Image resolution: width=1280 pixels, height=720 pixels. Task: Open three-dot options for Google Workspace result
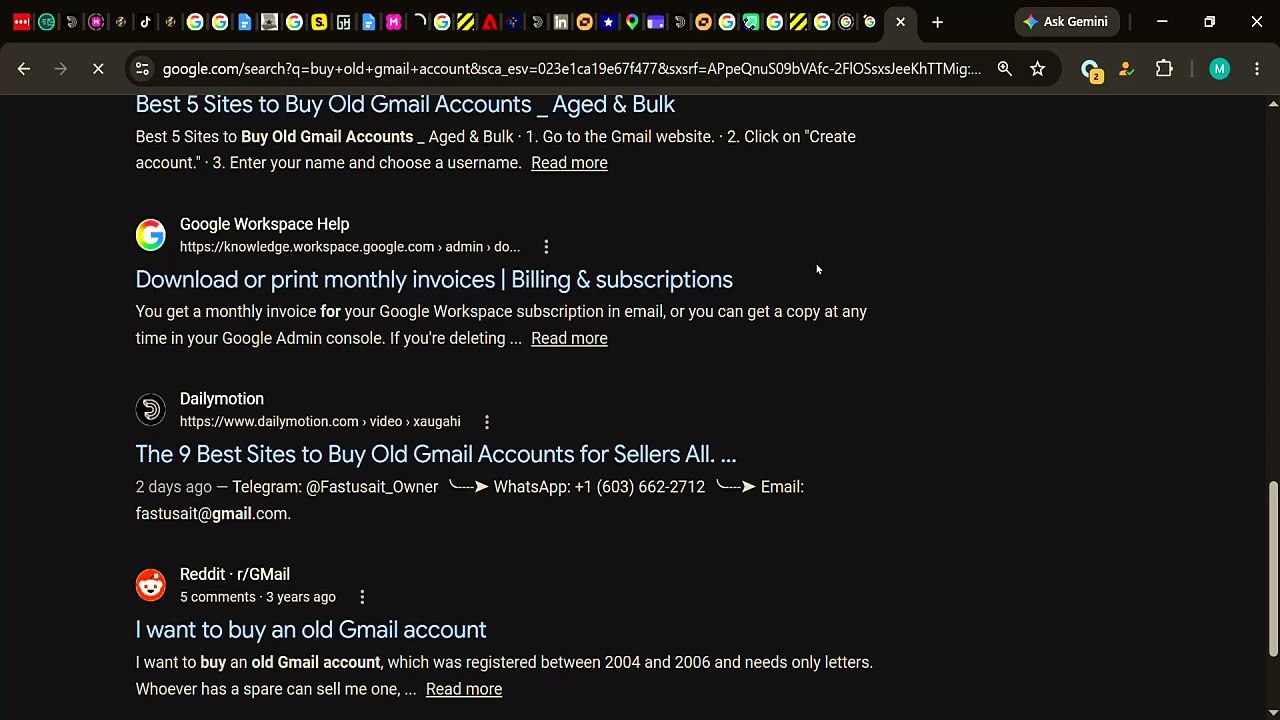[x=546, y=247]
